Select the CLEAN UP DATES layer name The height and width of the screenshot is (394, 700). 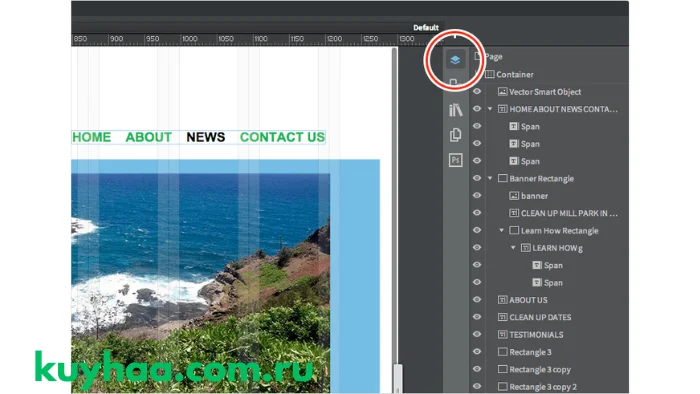540,317
